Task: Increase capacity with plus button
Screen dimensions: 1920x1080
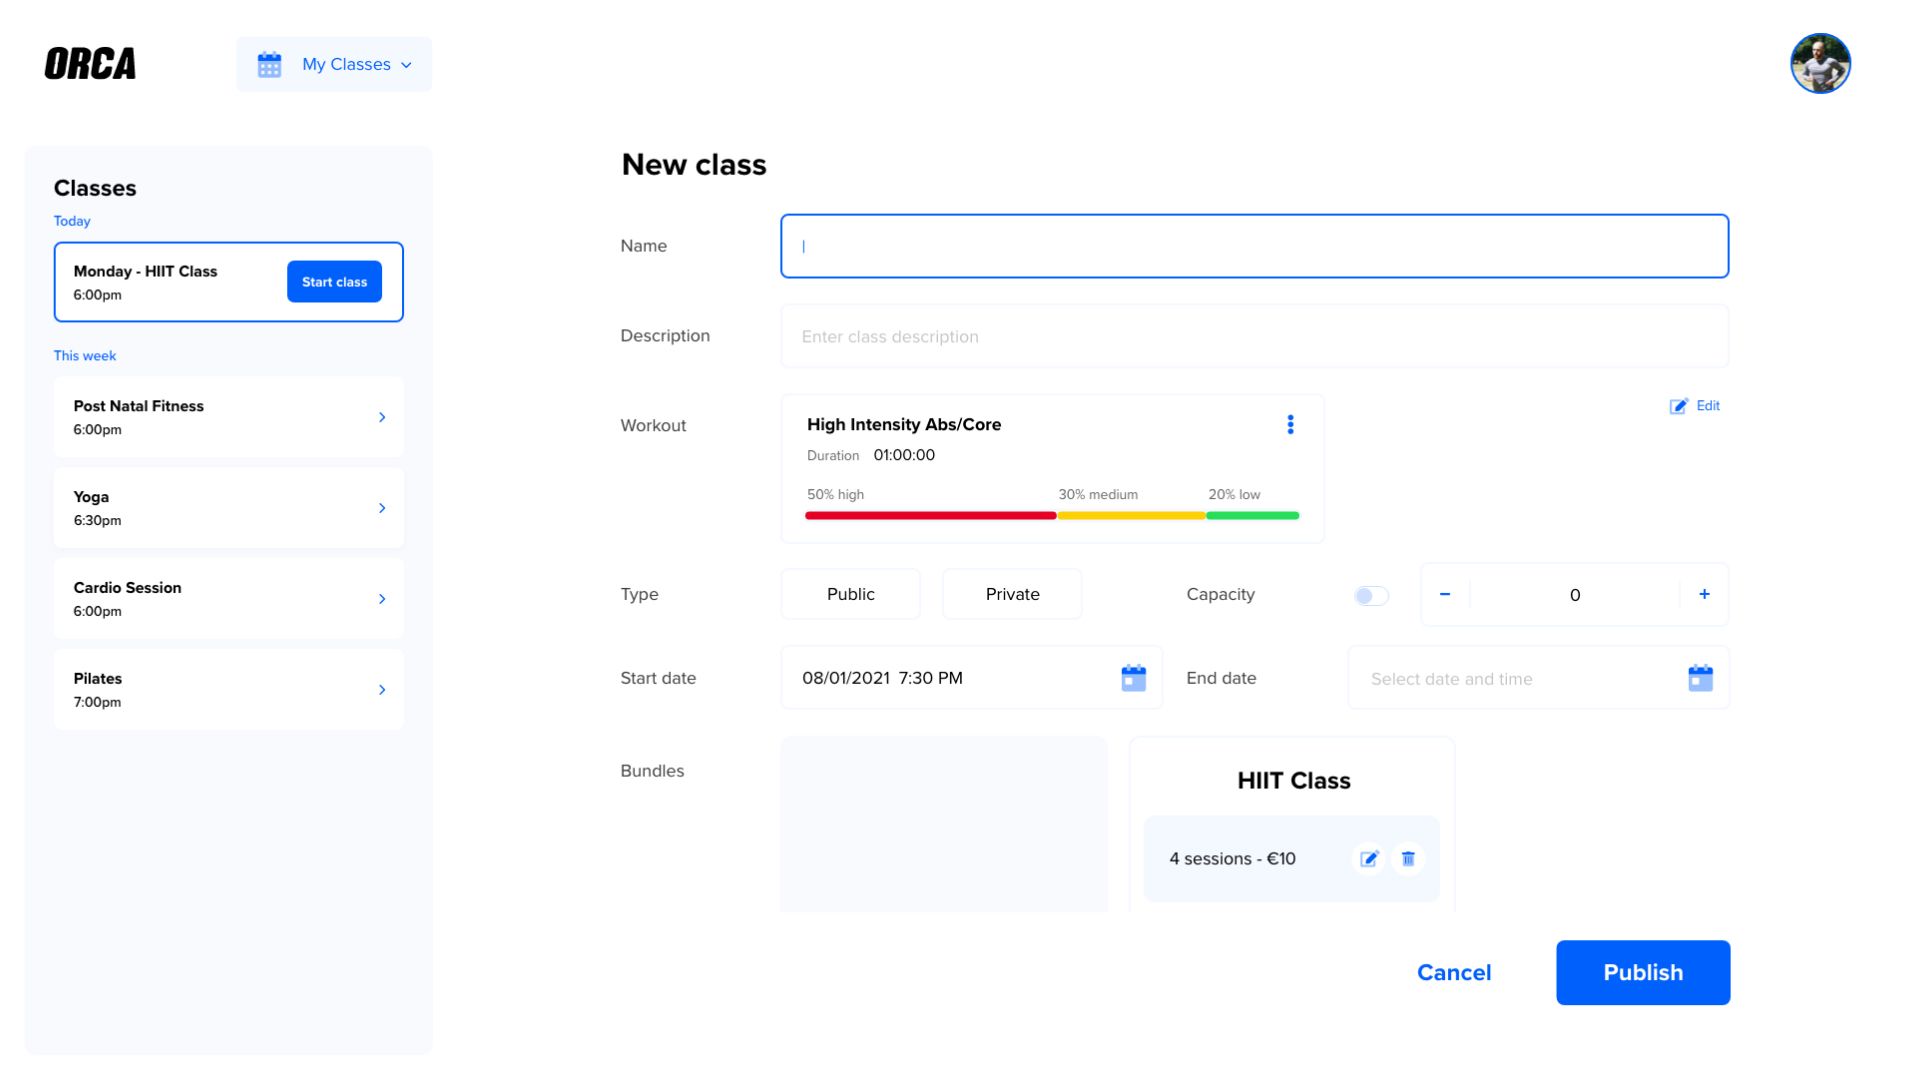Action: pyautogui.click(x=1704, y=594)
